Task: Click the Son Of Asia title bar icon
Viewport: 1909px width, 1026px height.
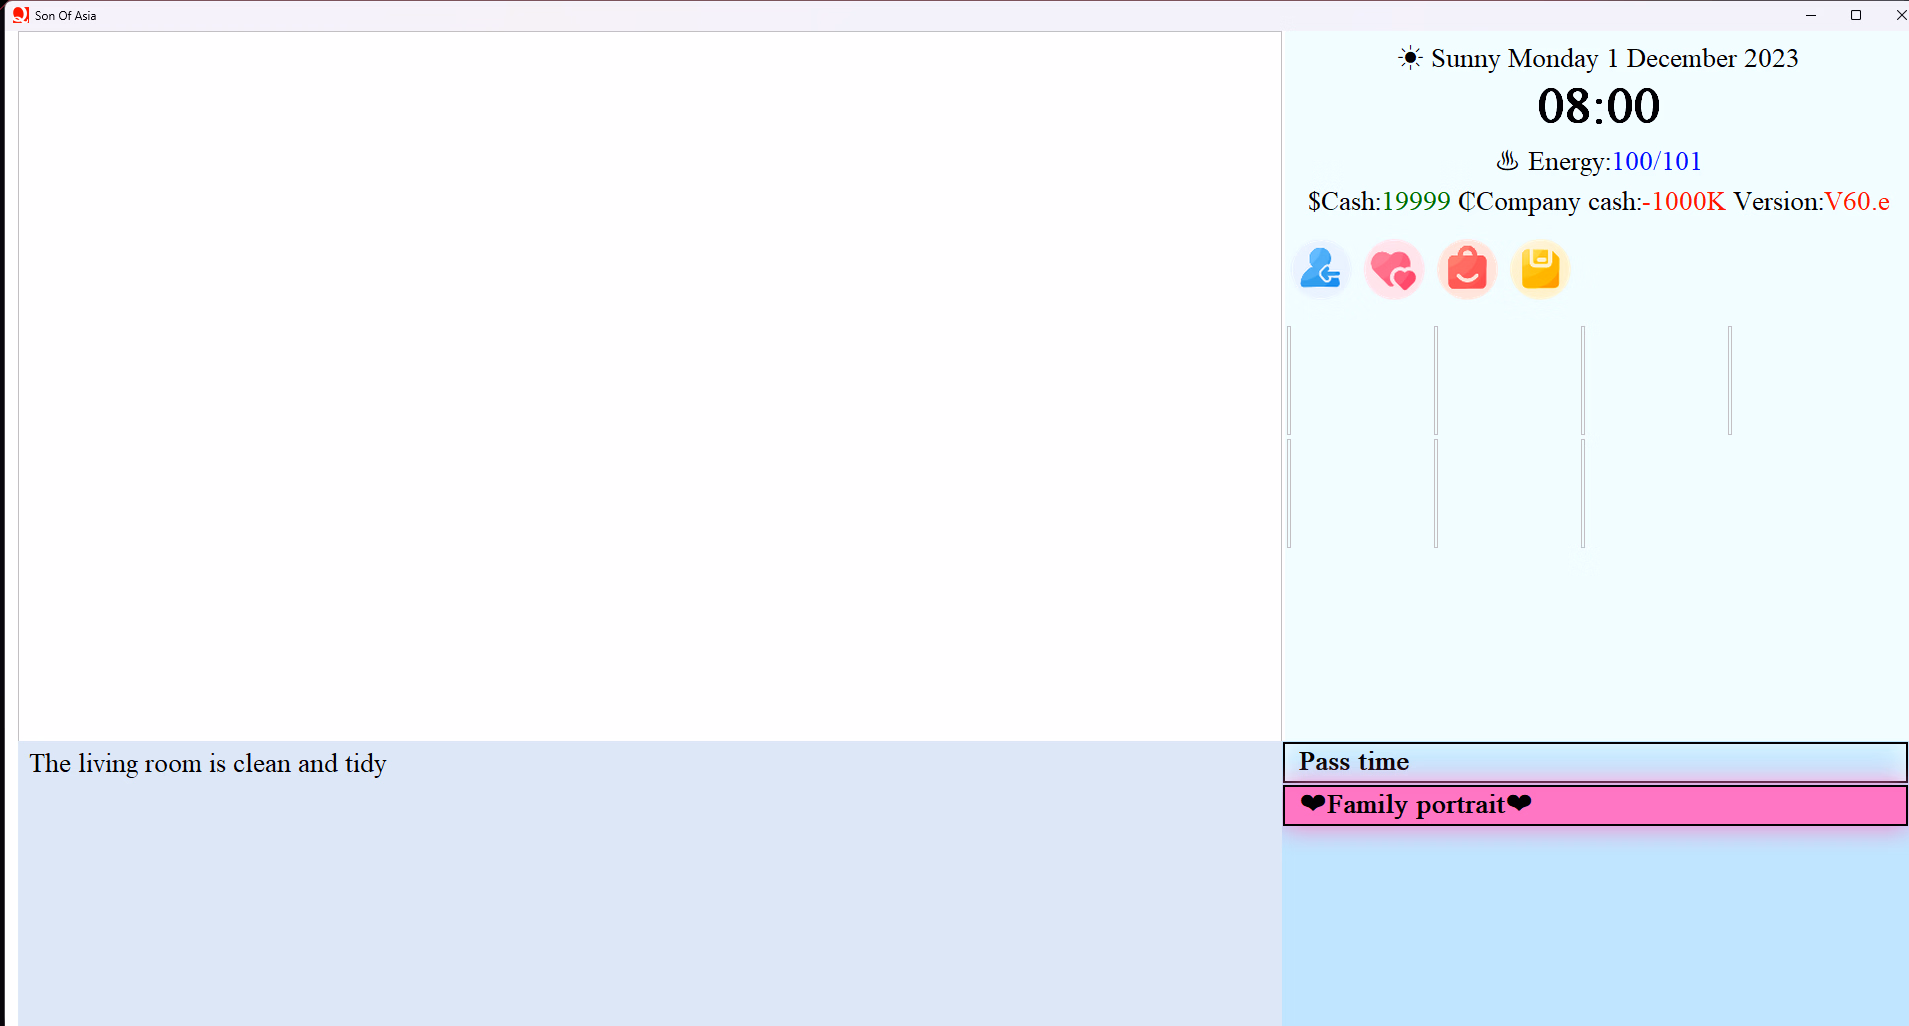Action: point(20,15)
